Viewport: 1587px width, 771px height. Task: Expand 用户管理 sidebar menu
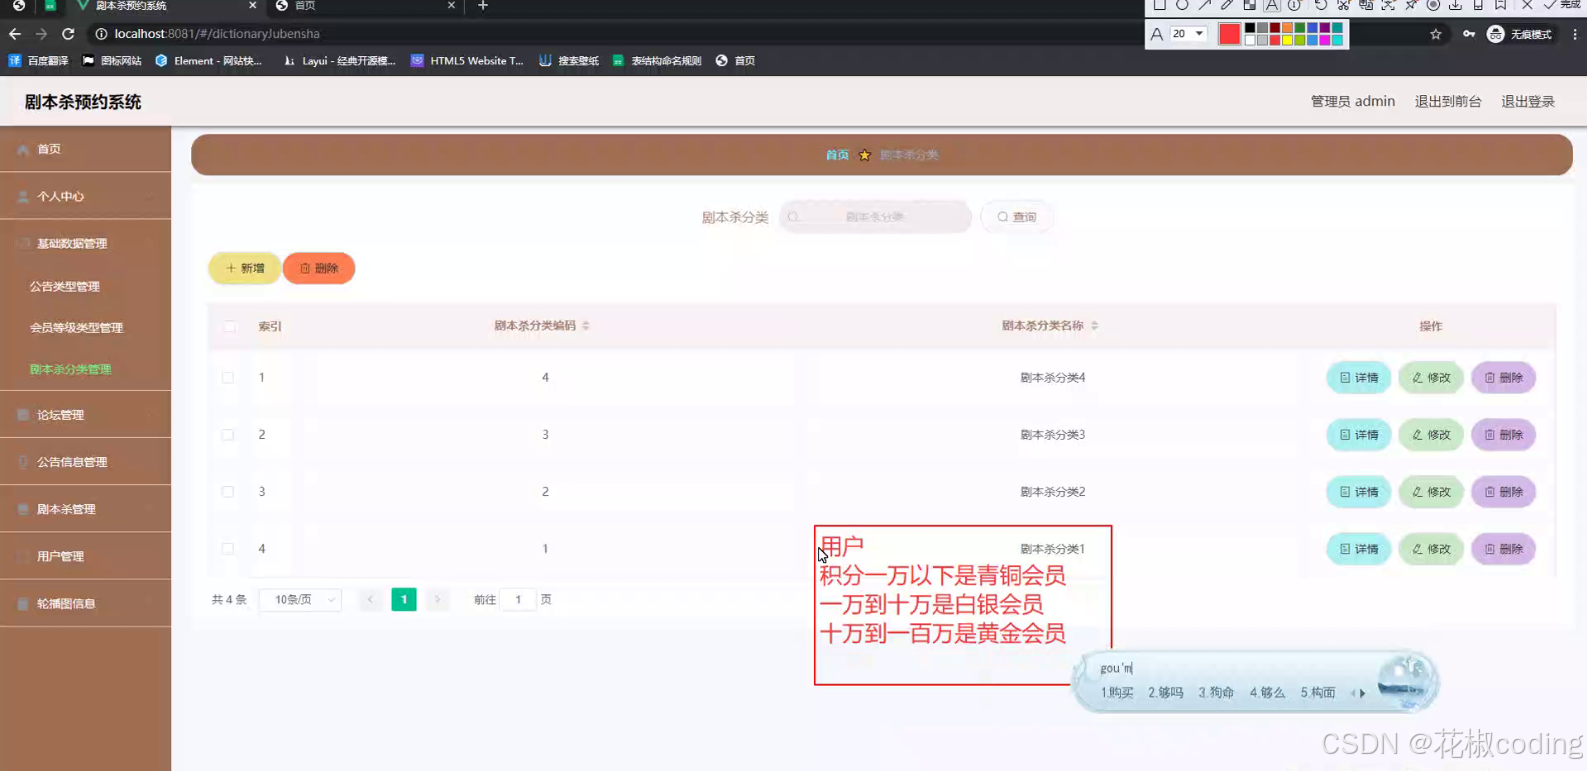[85, 556]
